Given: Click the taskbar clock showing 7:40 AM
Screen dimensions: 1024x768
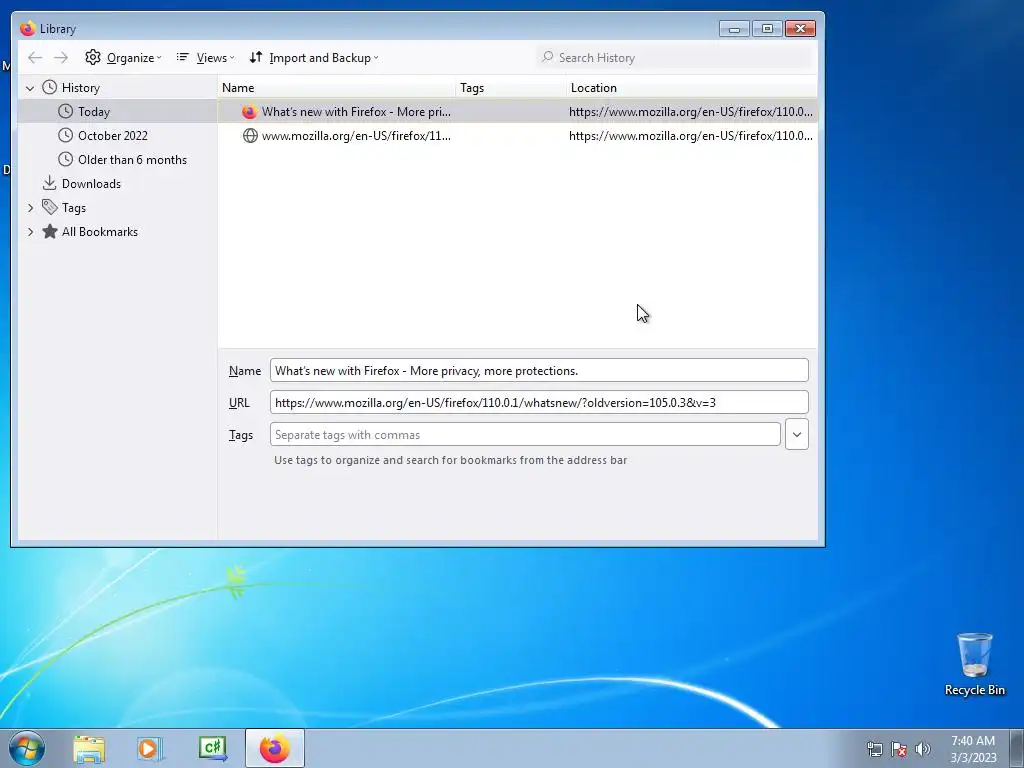Looking at the screenshot, I should [x=973, y=749].
